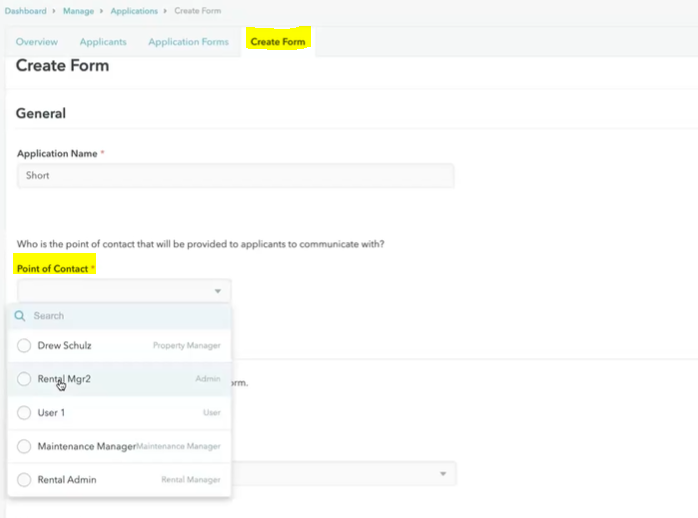Select the highlighted Create Form tab

pyautogui.click(x=279, y=42)
